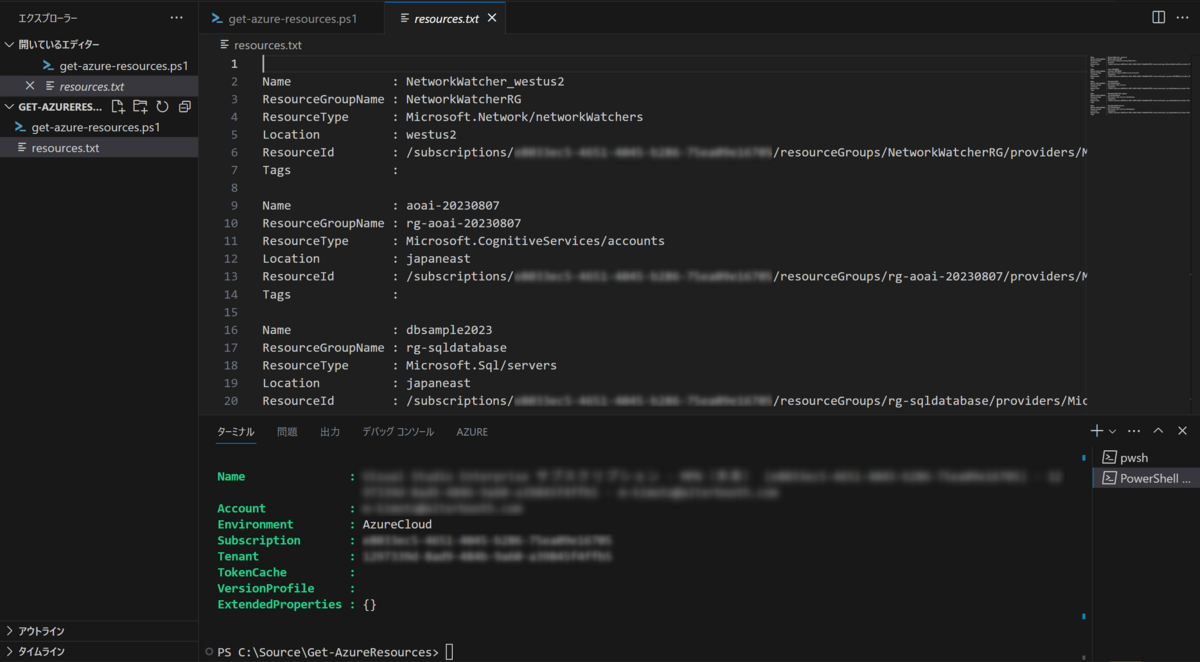Add a new terminal with plus icon
This screenshot has width=1200, height=662.
click(x=1097, y=431)
